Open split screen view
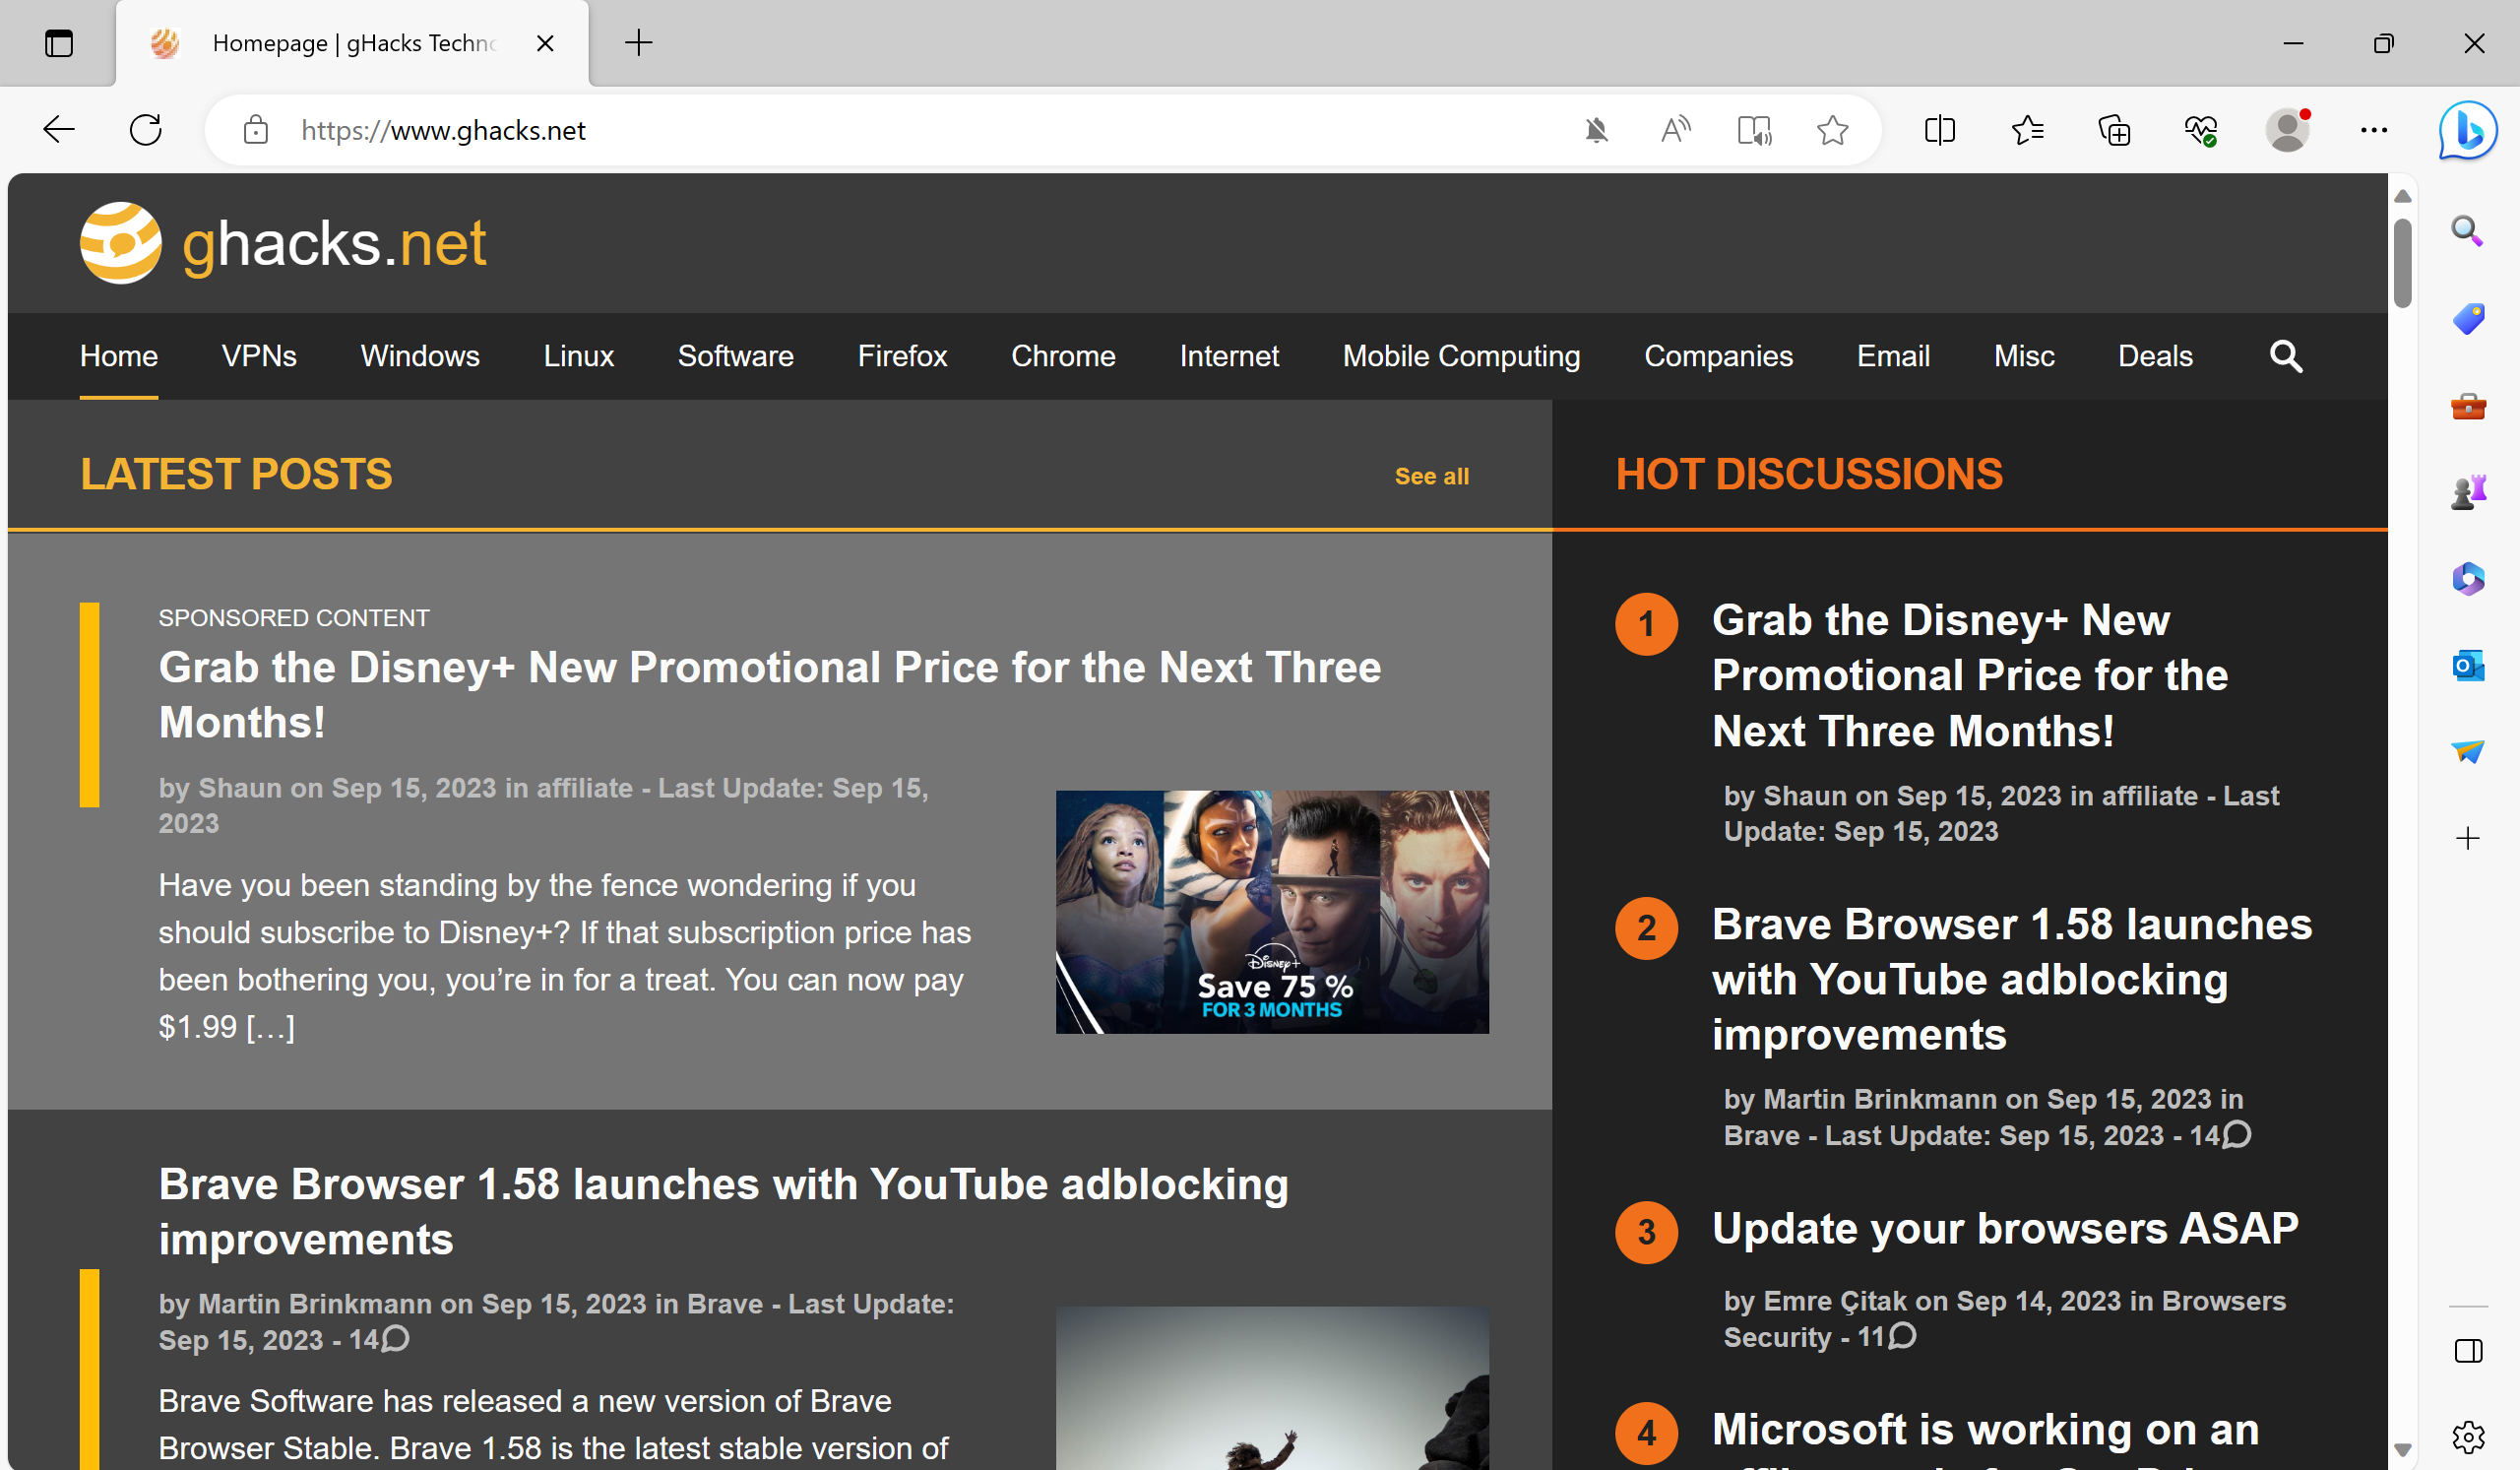This screenshot has width=2520, height=1470. (x=1940, y=130)
